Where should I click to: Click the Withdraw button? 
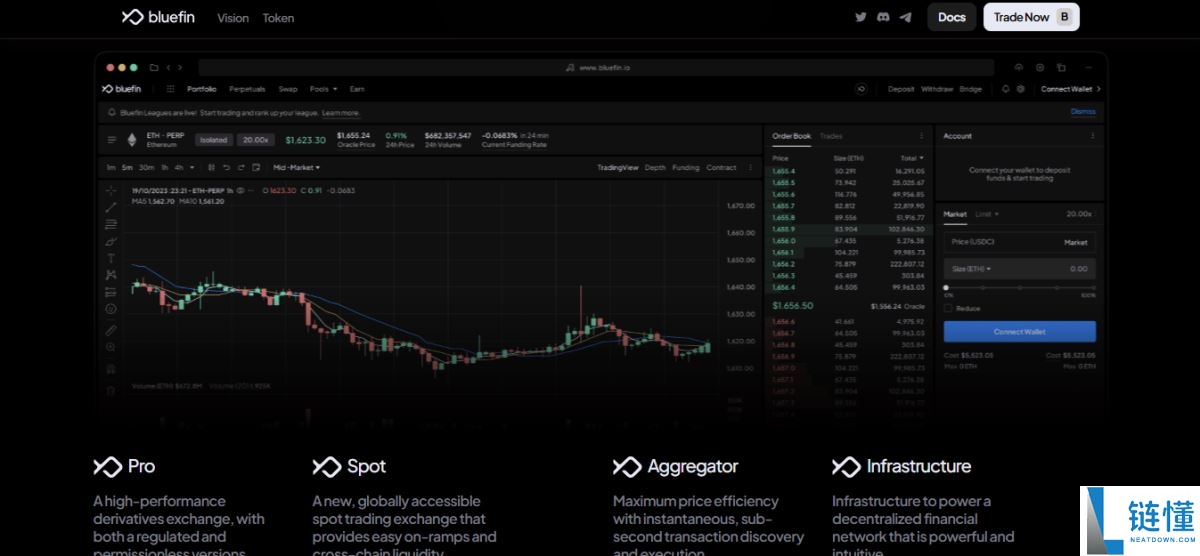[x=937, y=89]
